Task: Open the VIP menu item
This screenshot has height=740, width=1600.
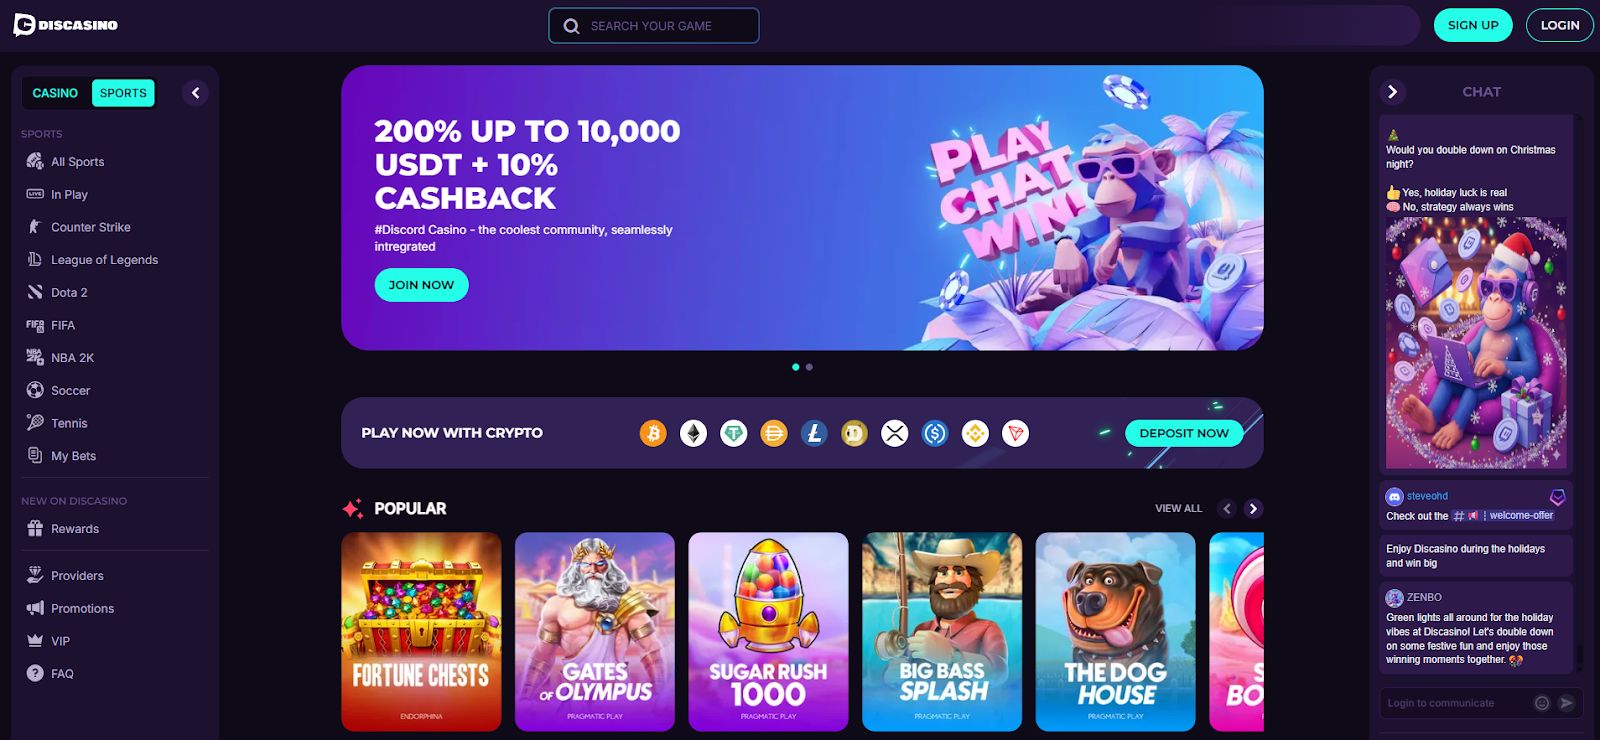Action: 60,641
